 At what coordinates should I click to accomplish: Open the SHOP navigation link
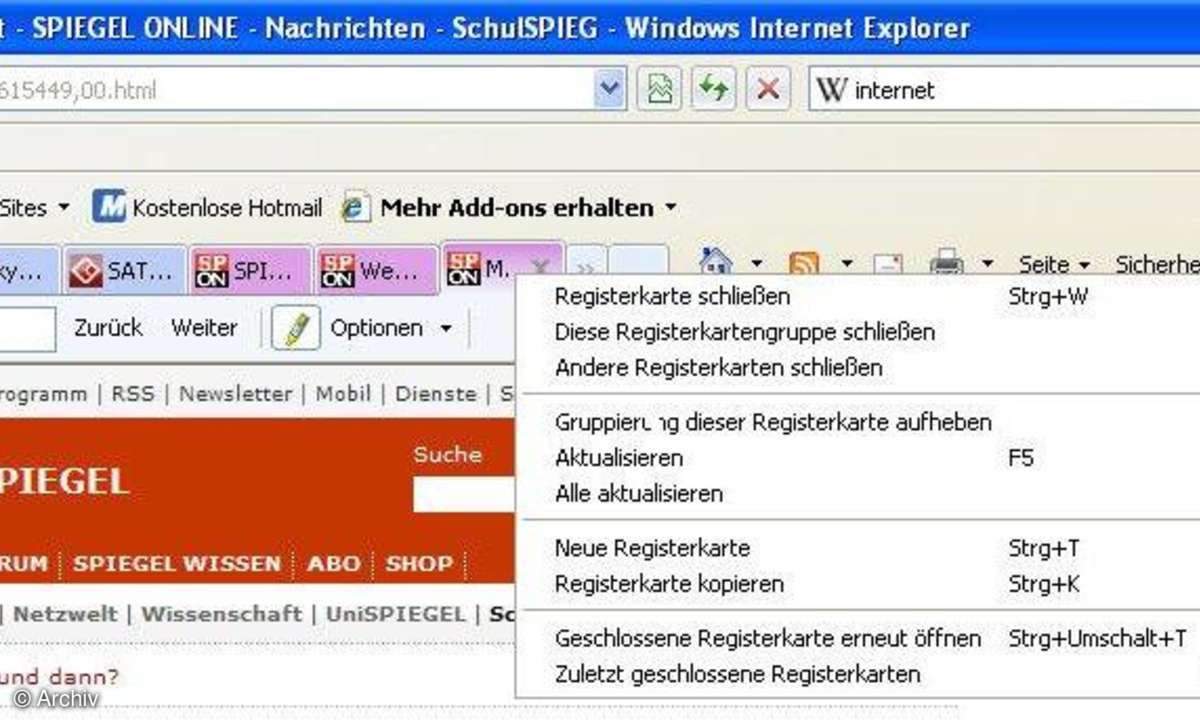point(419,563)
